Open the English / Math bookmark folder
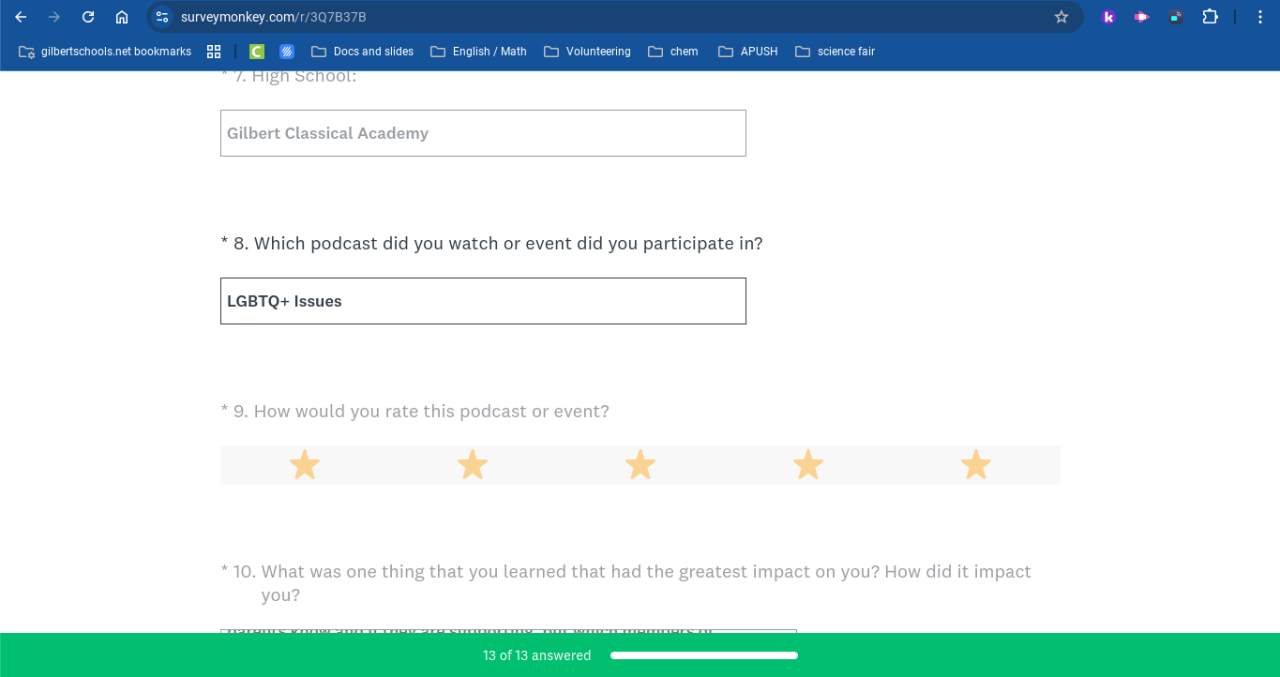This screenshot has height=677, width=1280. [478, 51]
